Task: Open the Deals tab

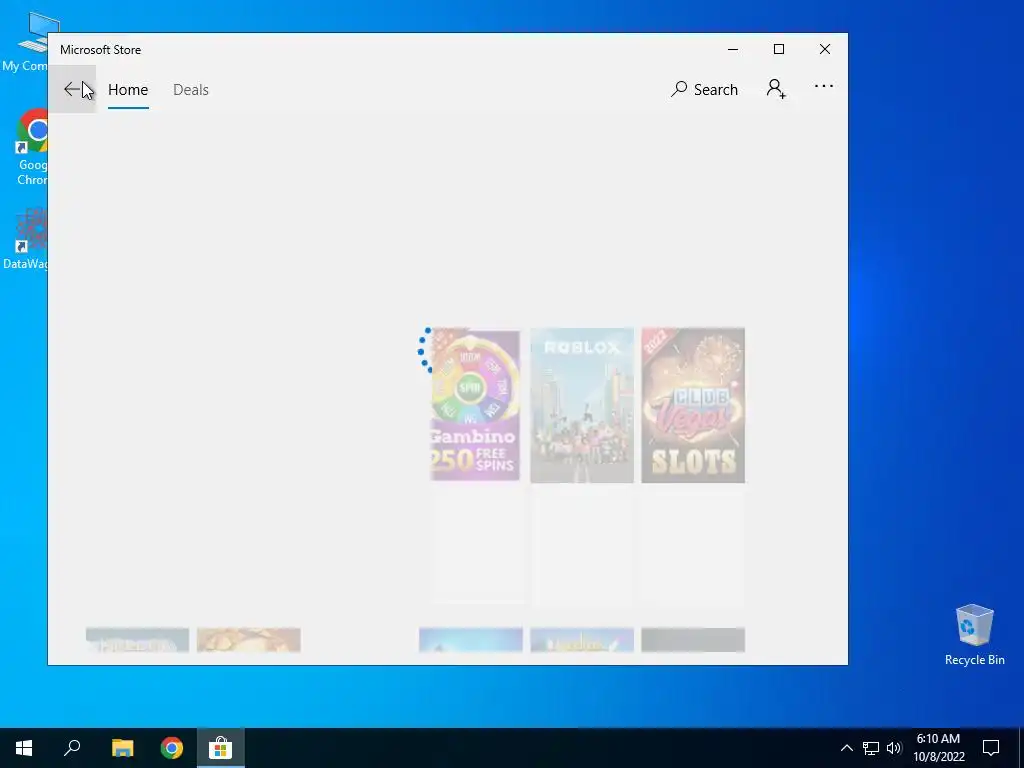Action: coord(191,89)
